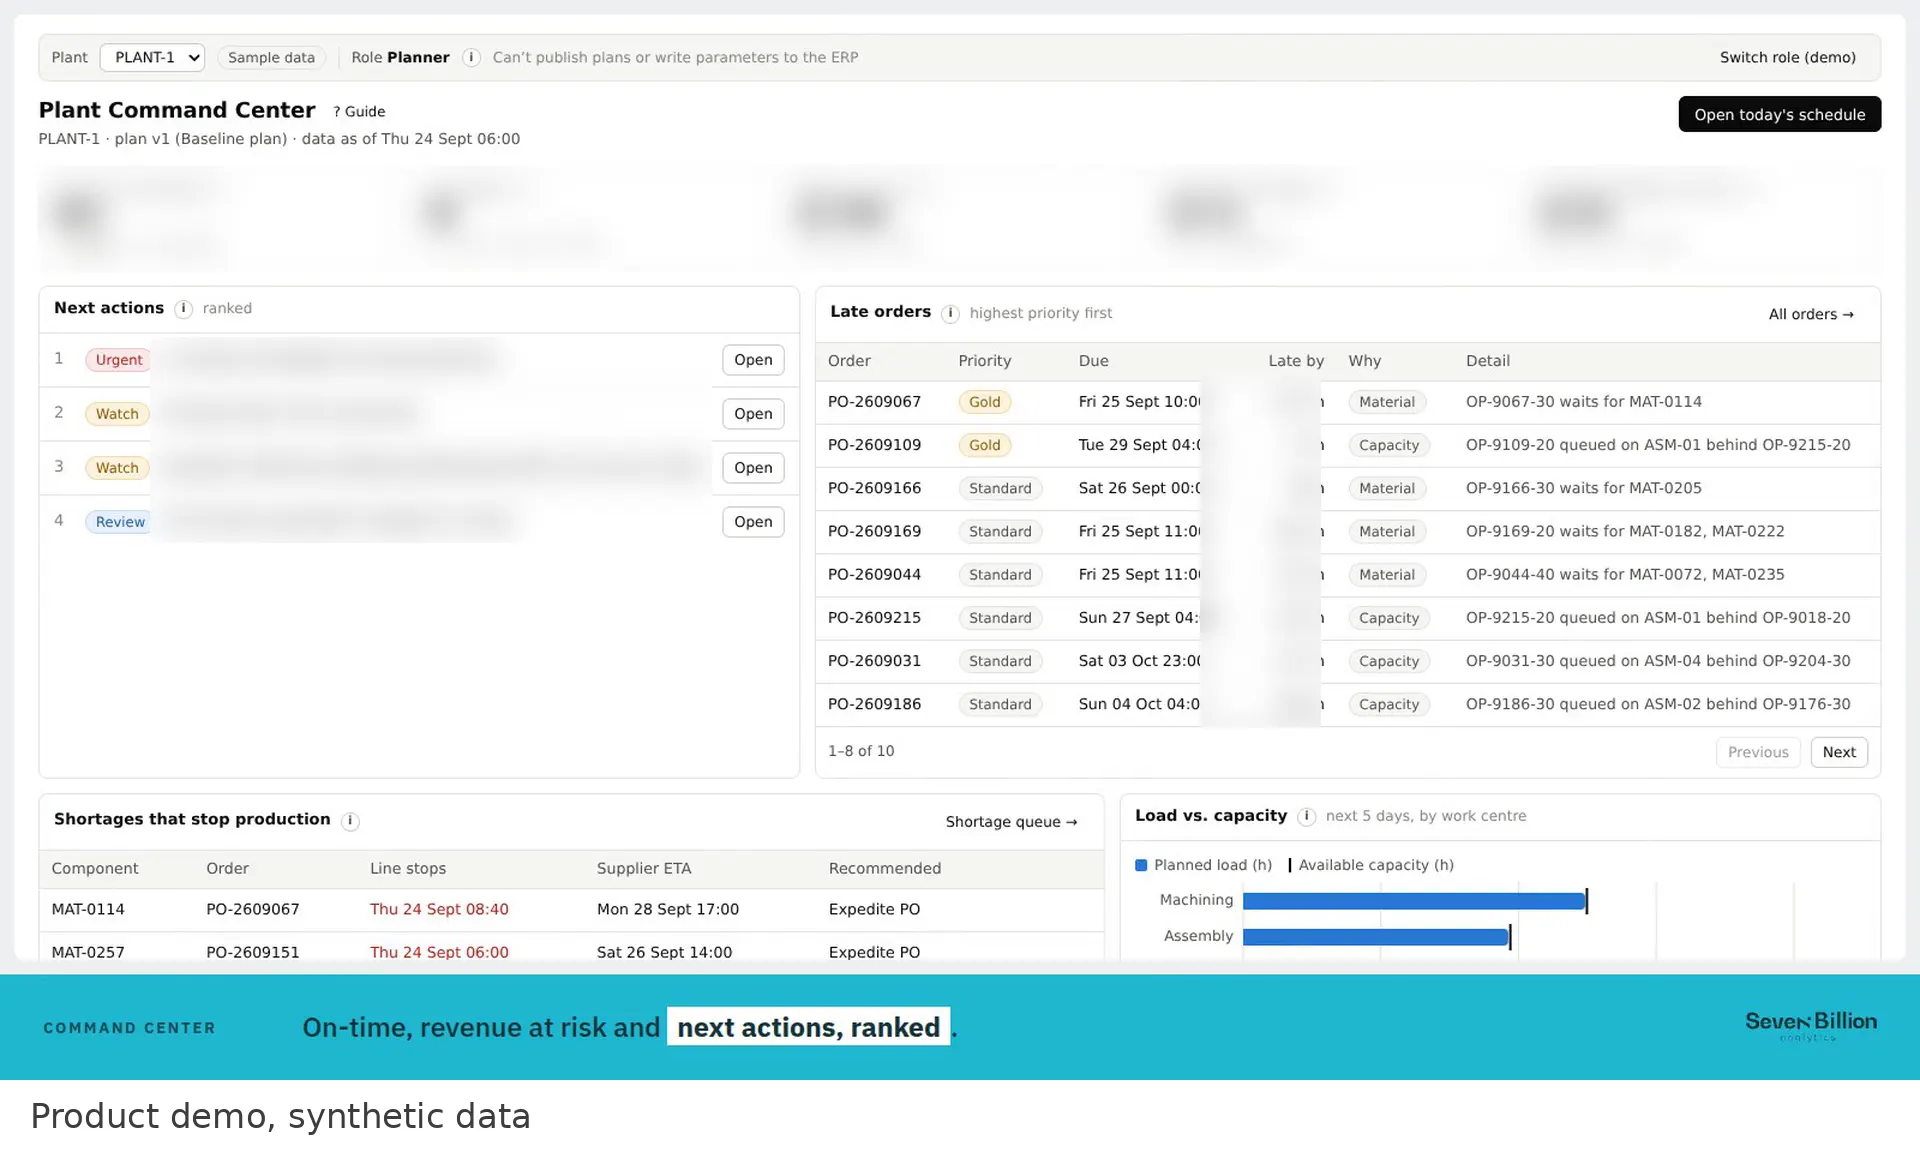
Task: Click the Machining planned load bar
Action: tap(1413, 901)
